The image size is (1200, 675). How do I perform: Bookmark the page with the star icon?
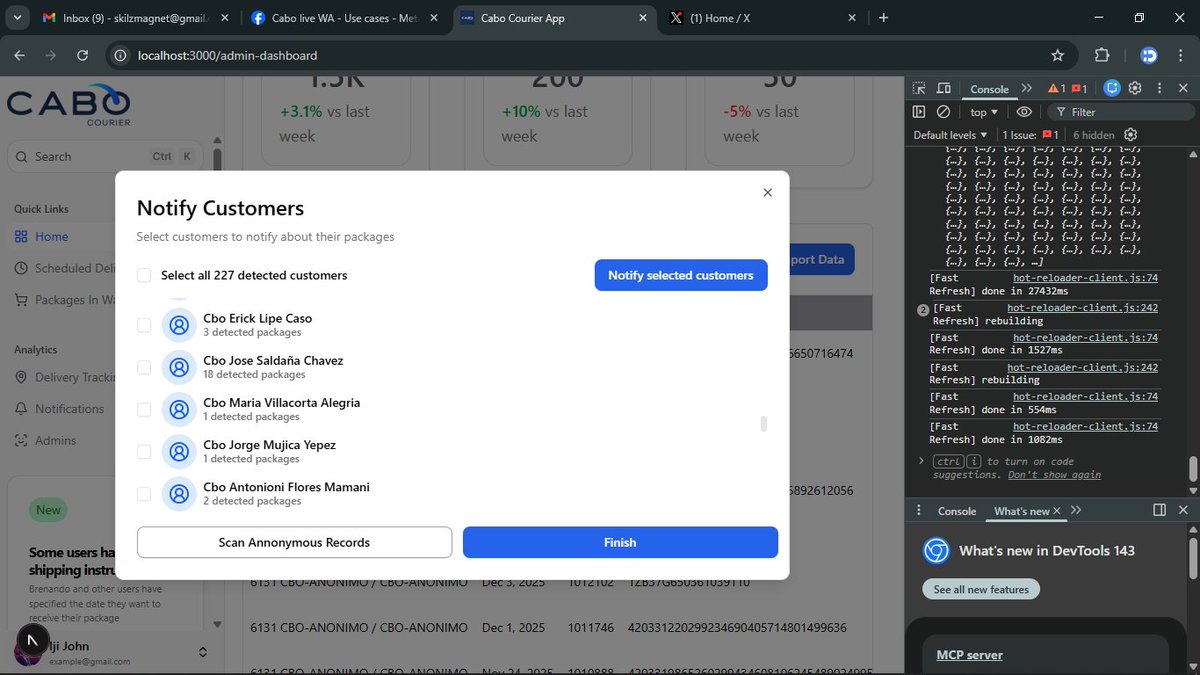1057,55
